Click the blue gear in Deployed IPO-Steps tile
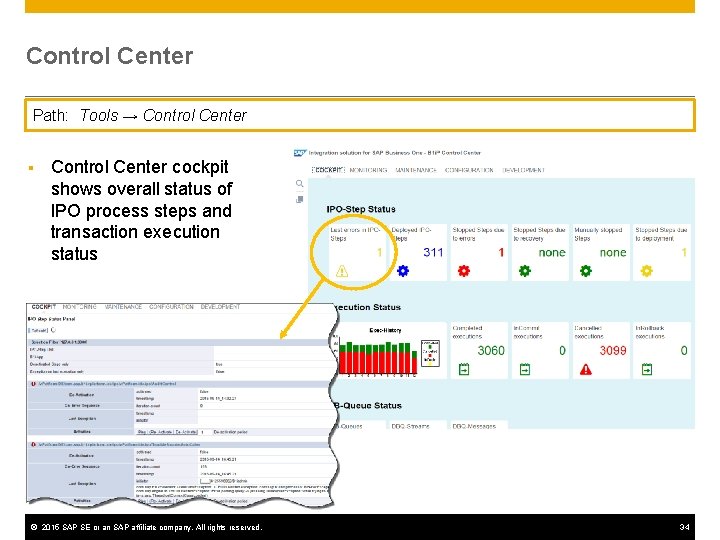 [x=403, y=271]
